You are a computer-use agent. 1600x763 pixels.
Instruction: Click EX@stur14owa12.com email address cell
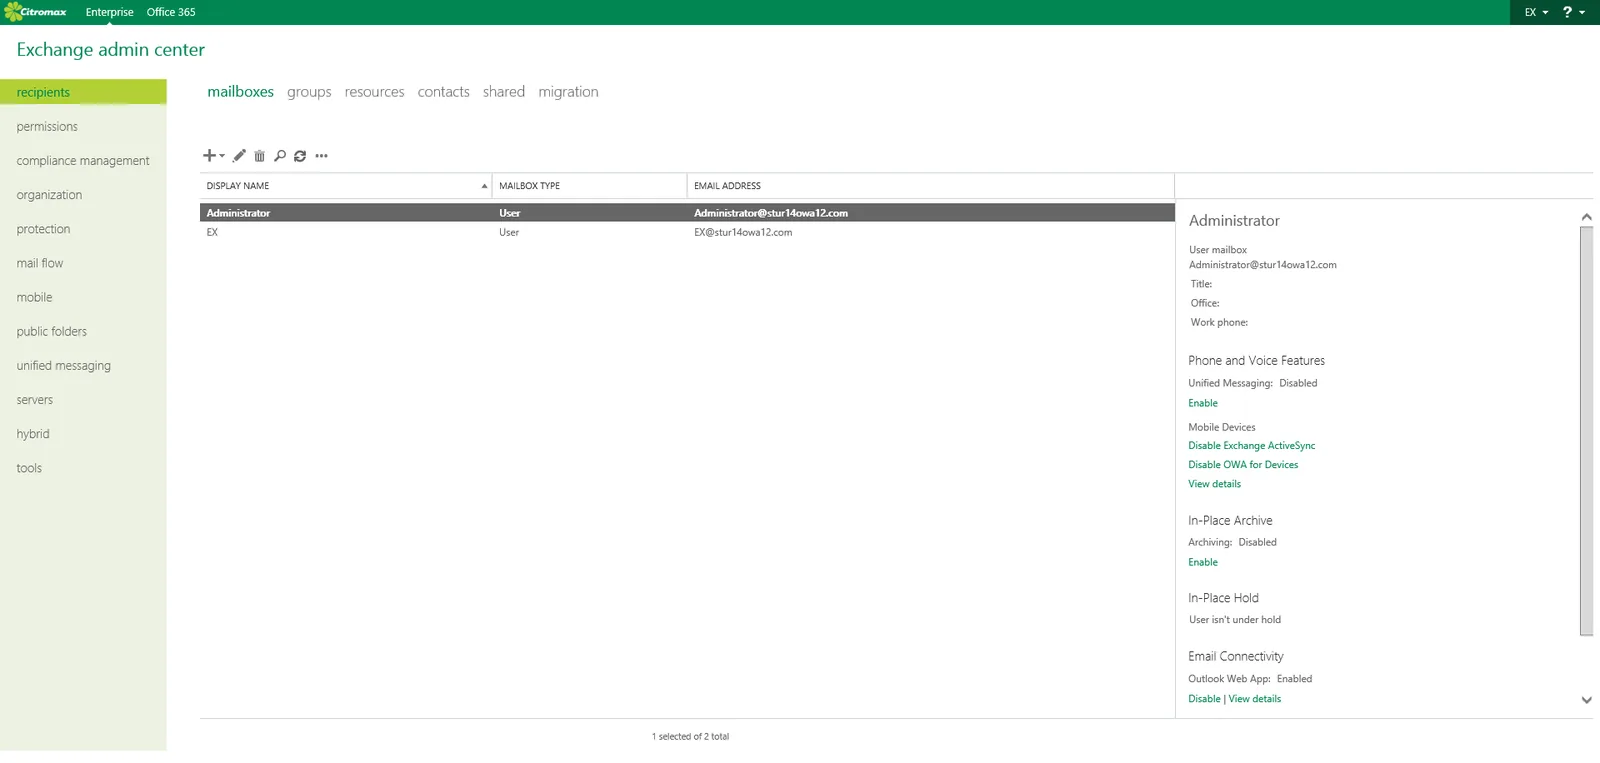tap(743, 232)
